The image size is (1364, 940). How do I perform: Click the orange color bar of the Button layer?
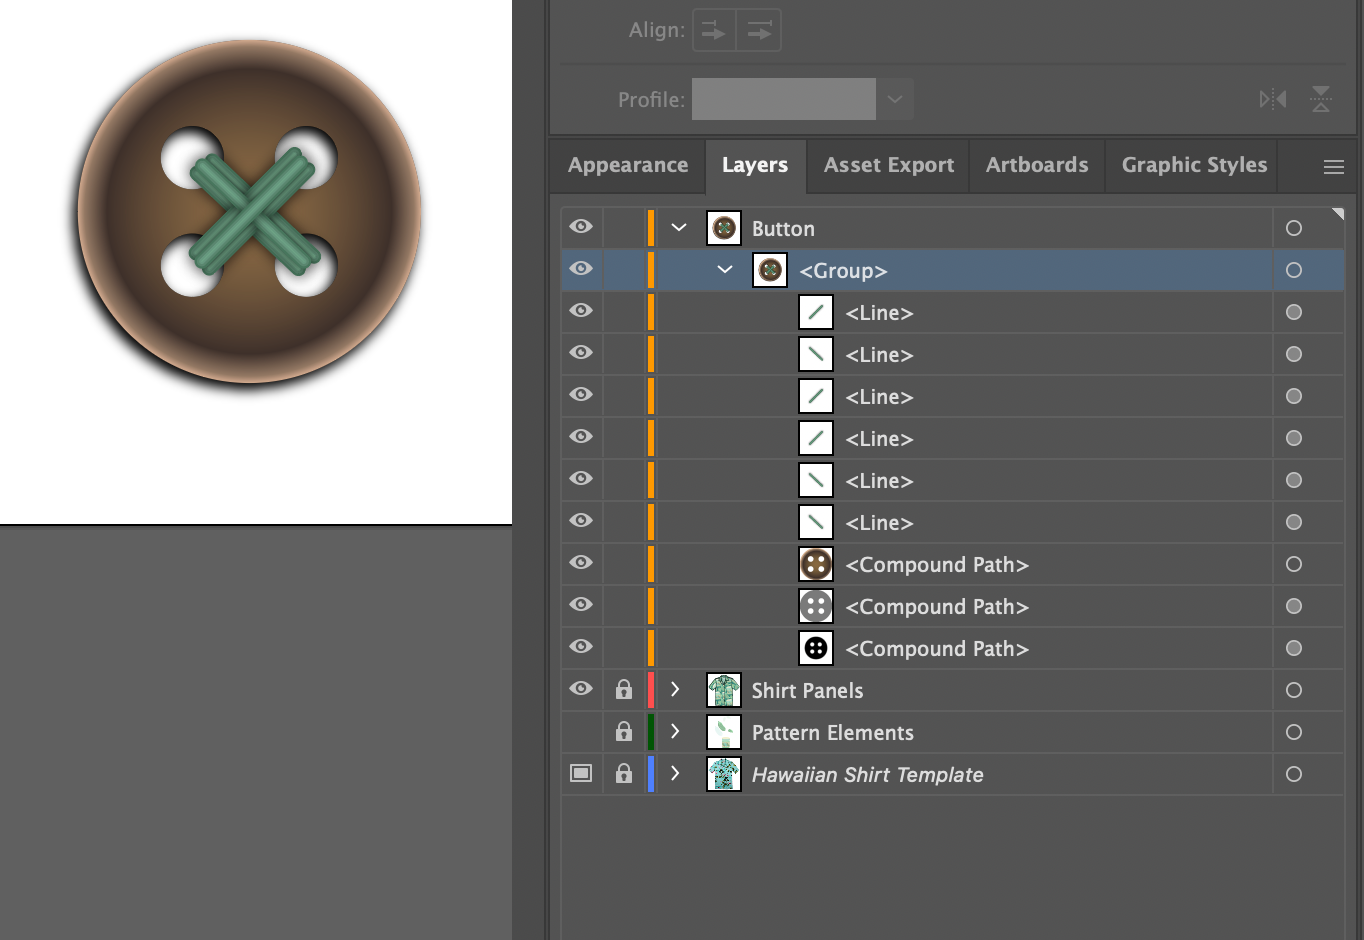click(x=651, y=228)
